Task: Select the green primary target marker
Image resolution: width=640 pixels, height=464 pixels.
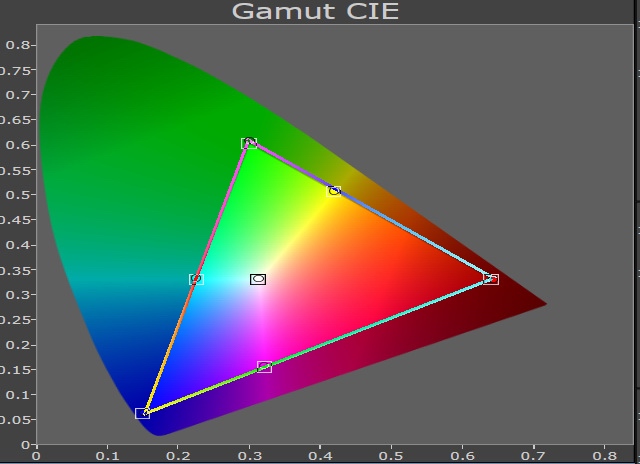Action: coord(249,143)
